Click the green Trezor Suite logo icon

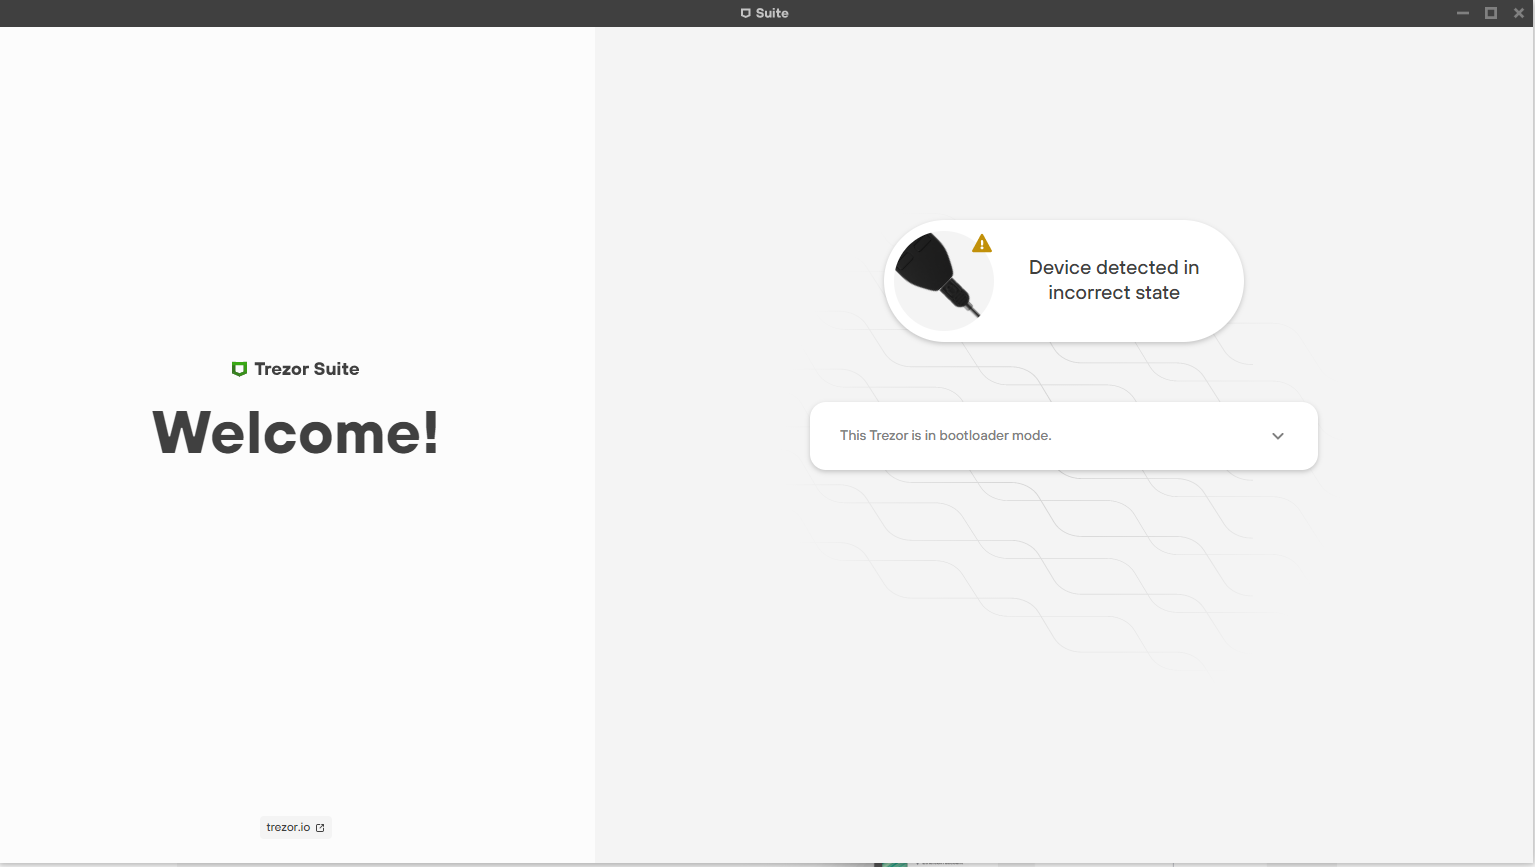pos(239,369)
